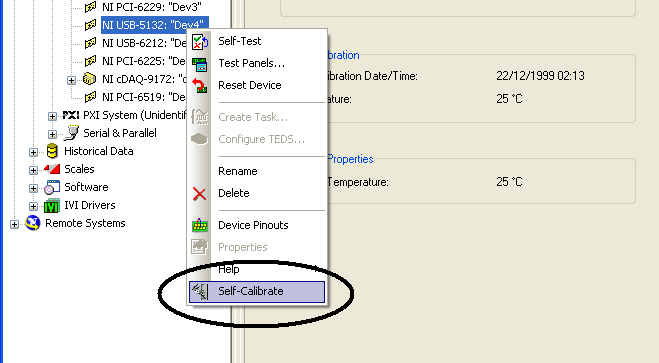659x363 pixels.
Task: Expand the PXI System node
Action: pos(52,116)
